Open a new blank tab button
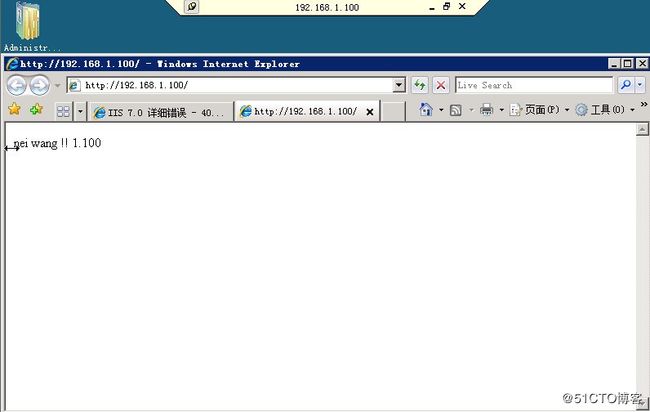 pyautogui.click(x=393, y=112)
